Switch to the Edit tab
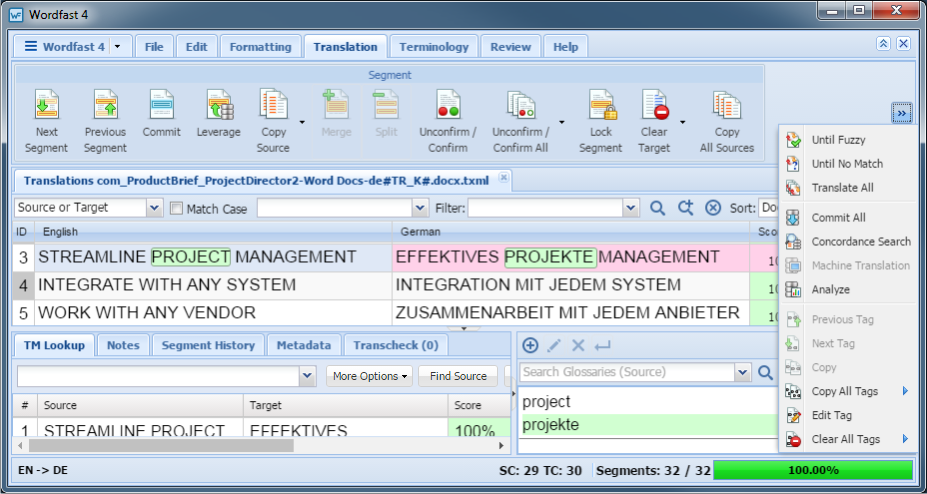Screen dimensions: 927x494 tap(197, 47)
